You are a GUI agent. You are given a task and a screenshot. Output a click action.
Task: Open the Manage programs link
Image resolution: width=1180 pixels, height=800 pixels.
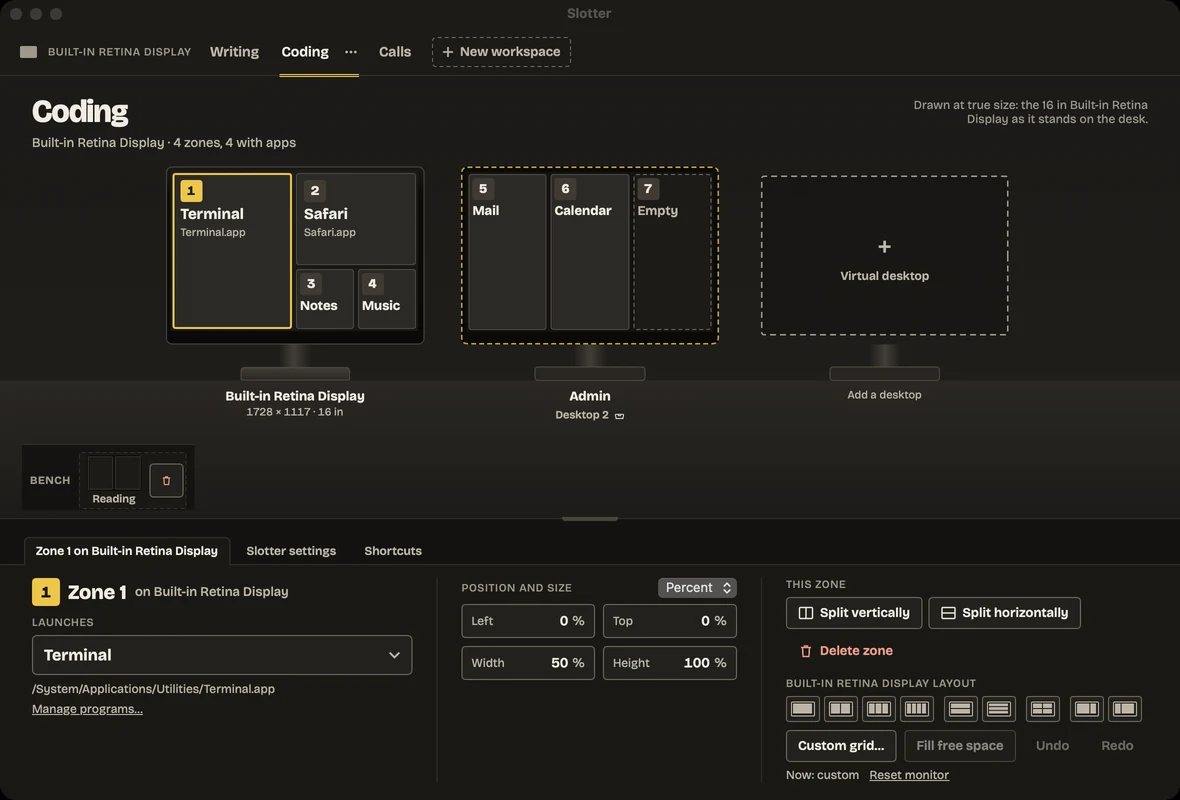pyautogui.click(x=87, y=709)
